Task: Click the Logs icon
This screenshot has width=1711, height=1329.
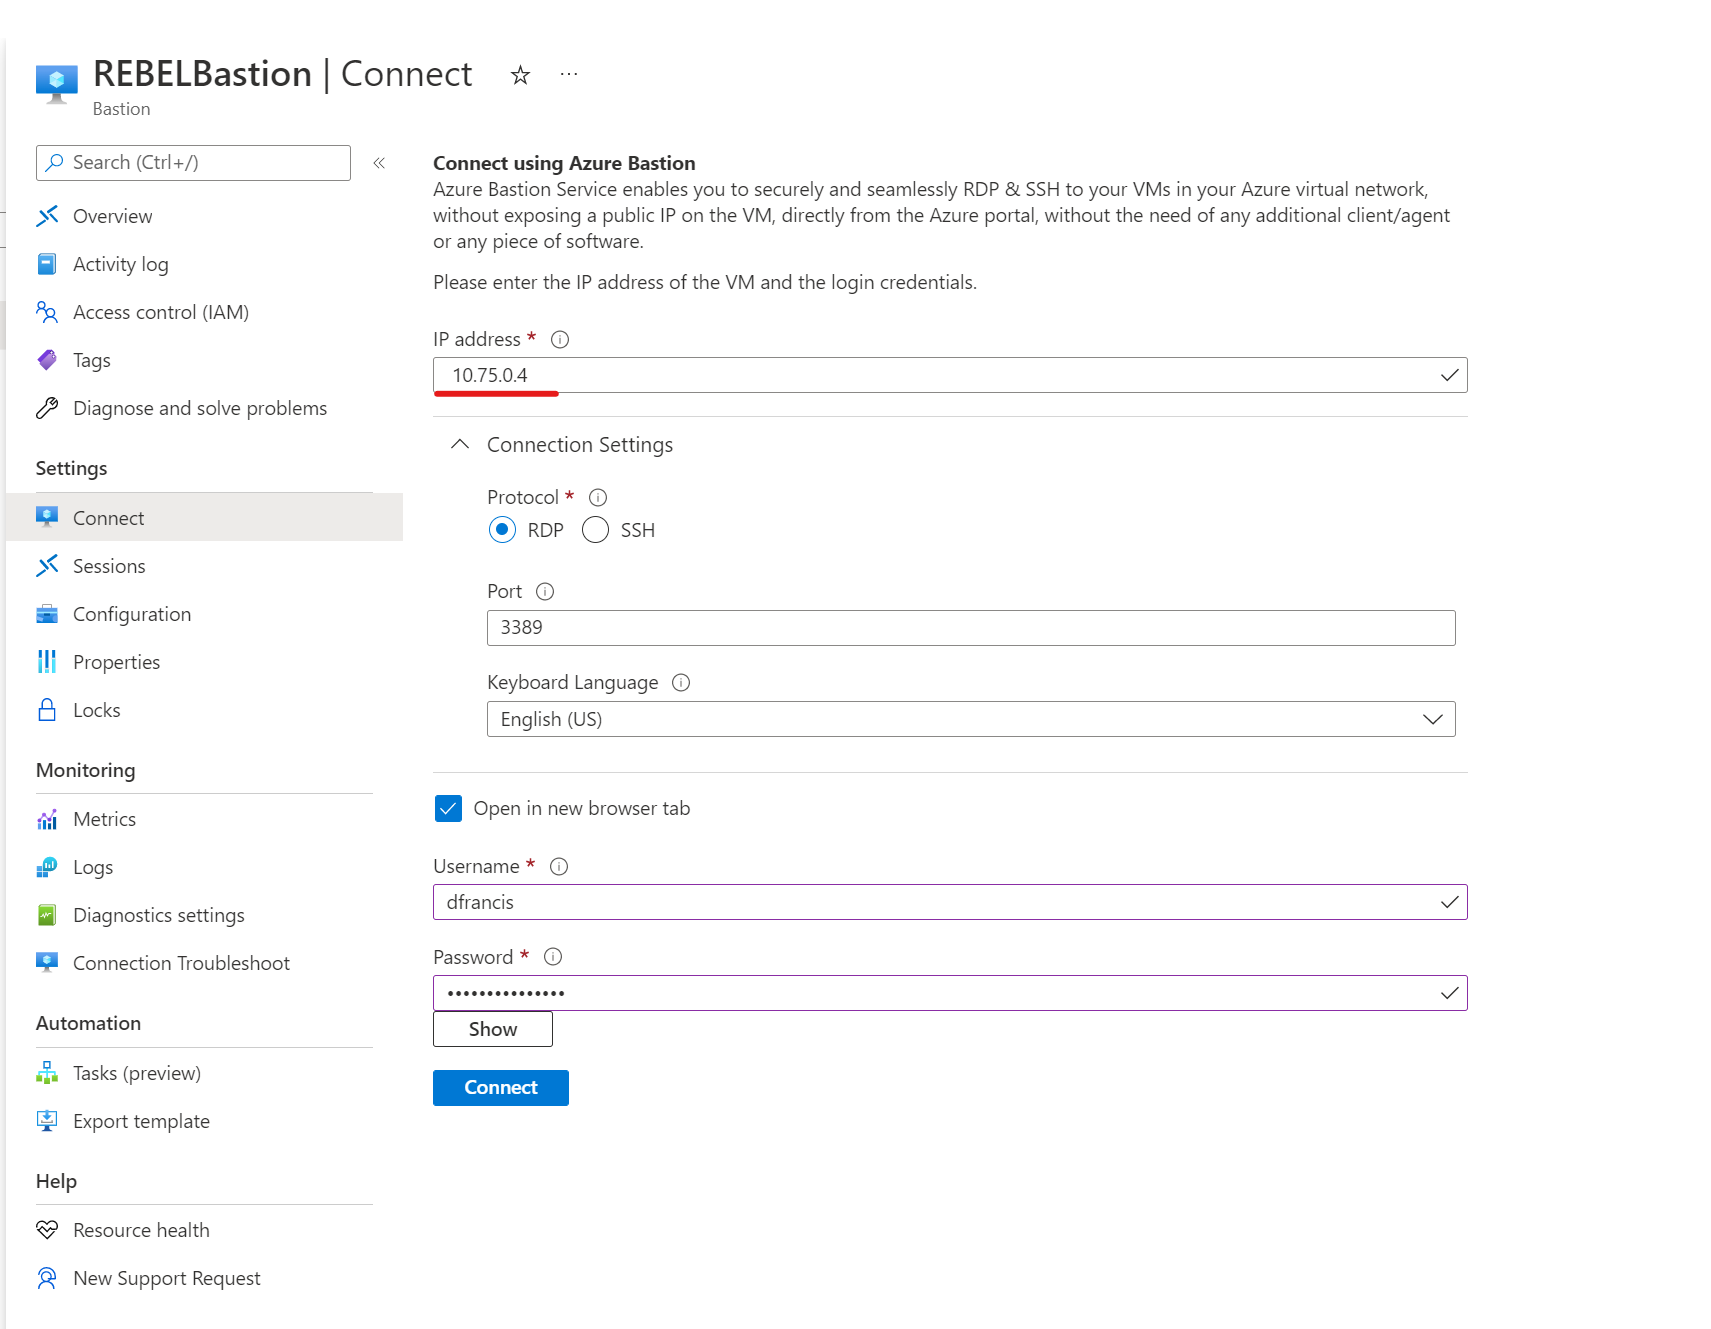Action: point(47,867)
